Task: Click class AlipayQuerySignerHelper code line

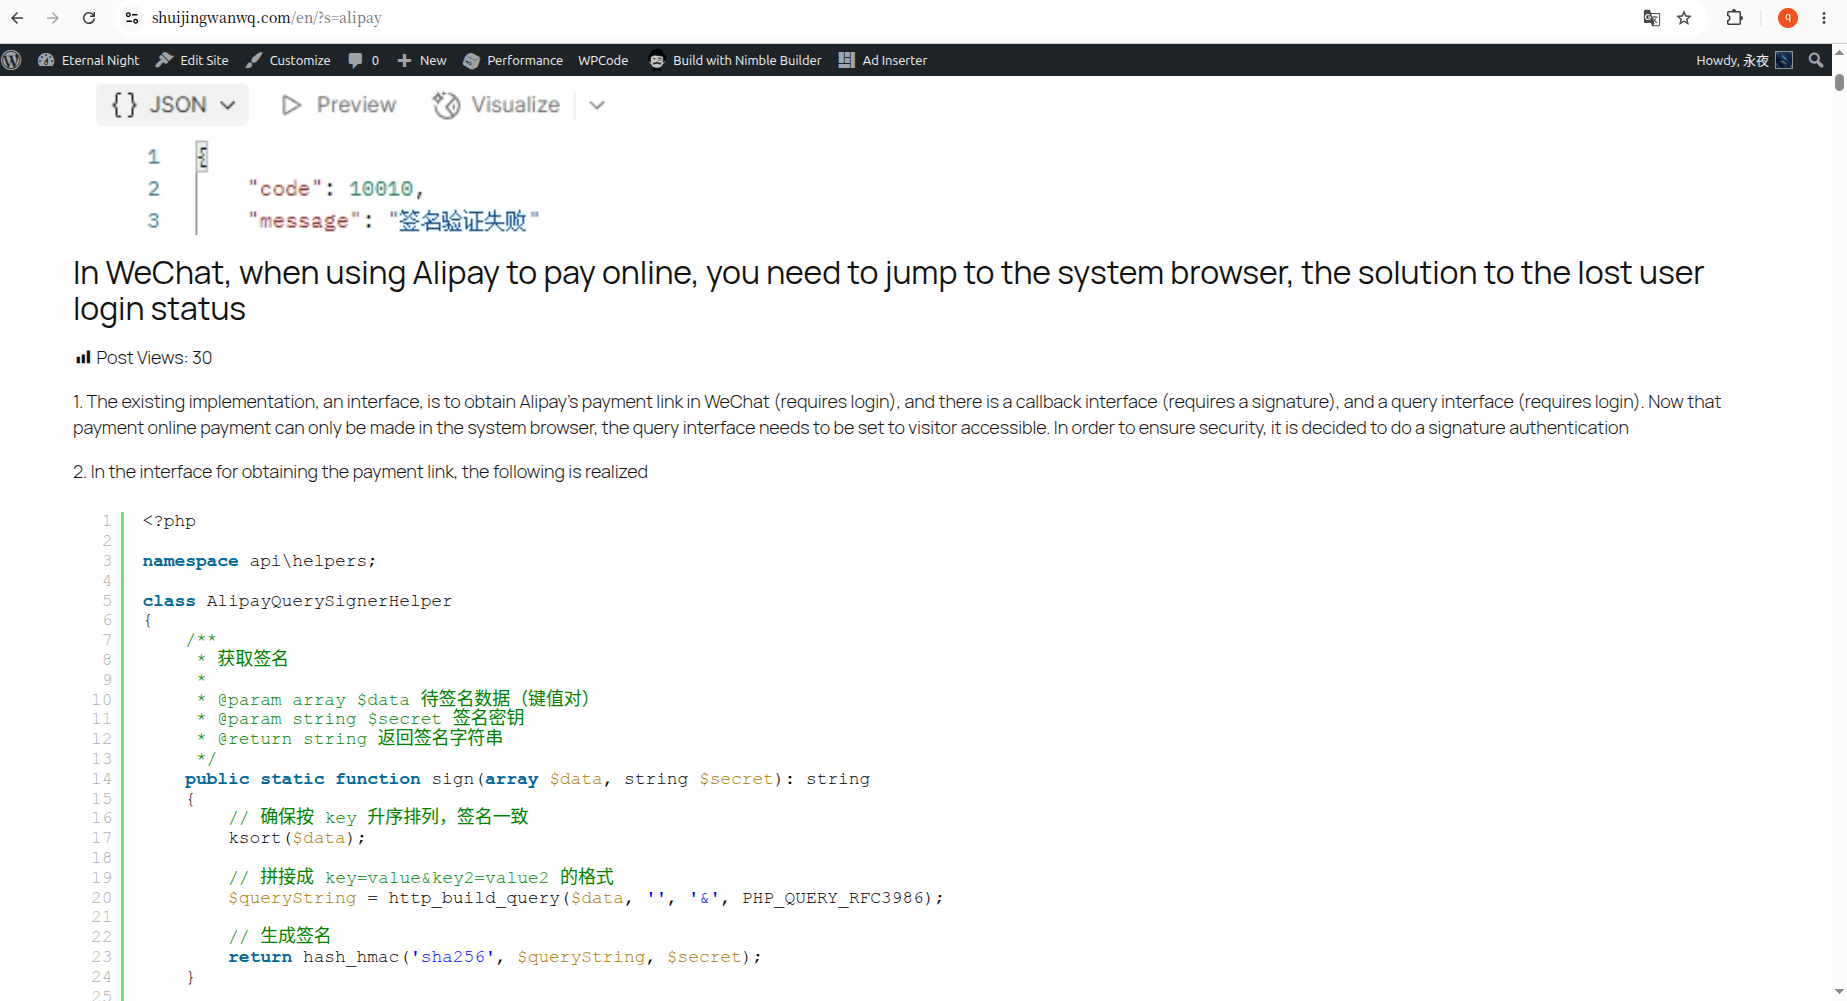Action: 297,601
